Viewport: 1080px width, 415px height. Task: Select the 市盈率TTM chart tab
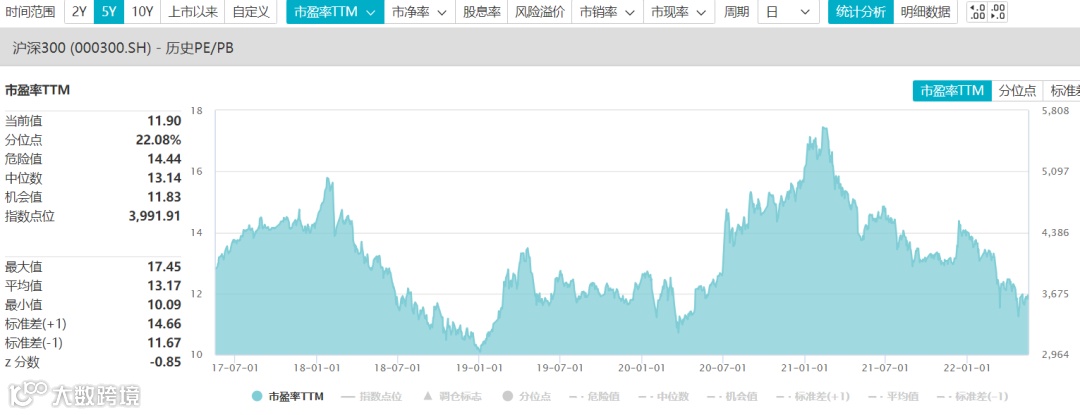952,90
